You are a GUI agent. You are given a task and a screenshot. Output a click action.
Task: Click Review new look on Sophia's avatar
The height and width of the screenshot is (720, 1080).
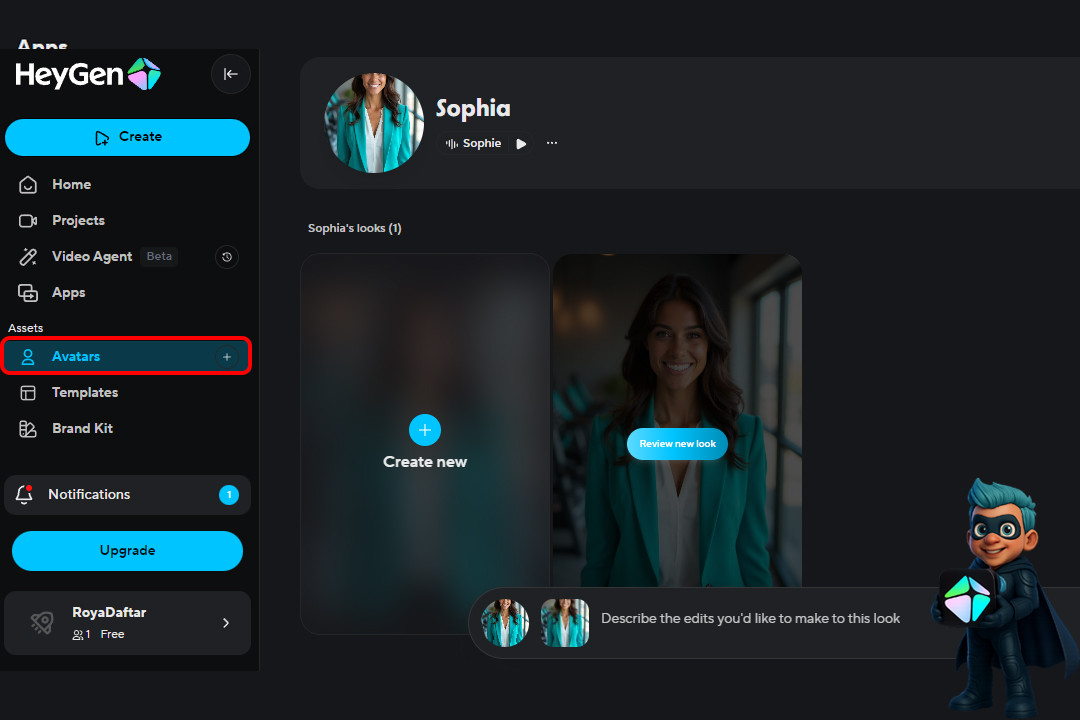[x=677, y=443]
